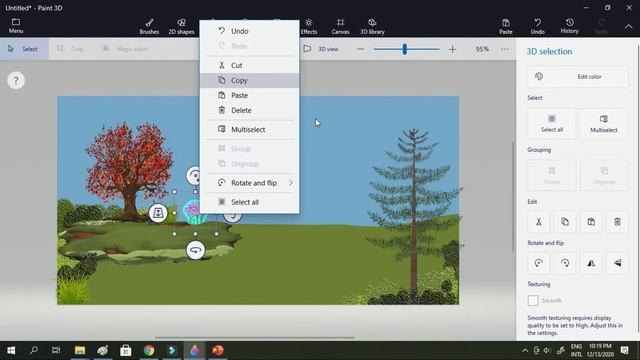Screen dimensions: 640x360
Task: Click the Paste icon in Edit section
Action: 591,222
